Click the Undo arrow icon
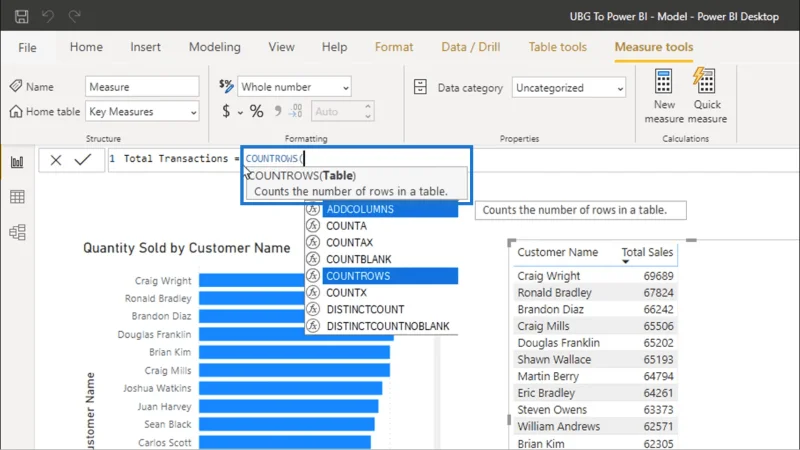The image size is (800, 450). coord(48,16)
